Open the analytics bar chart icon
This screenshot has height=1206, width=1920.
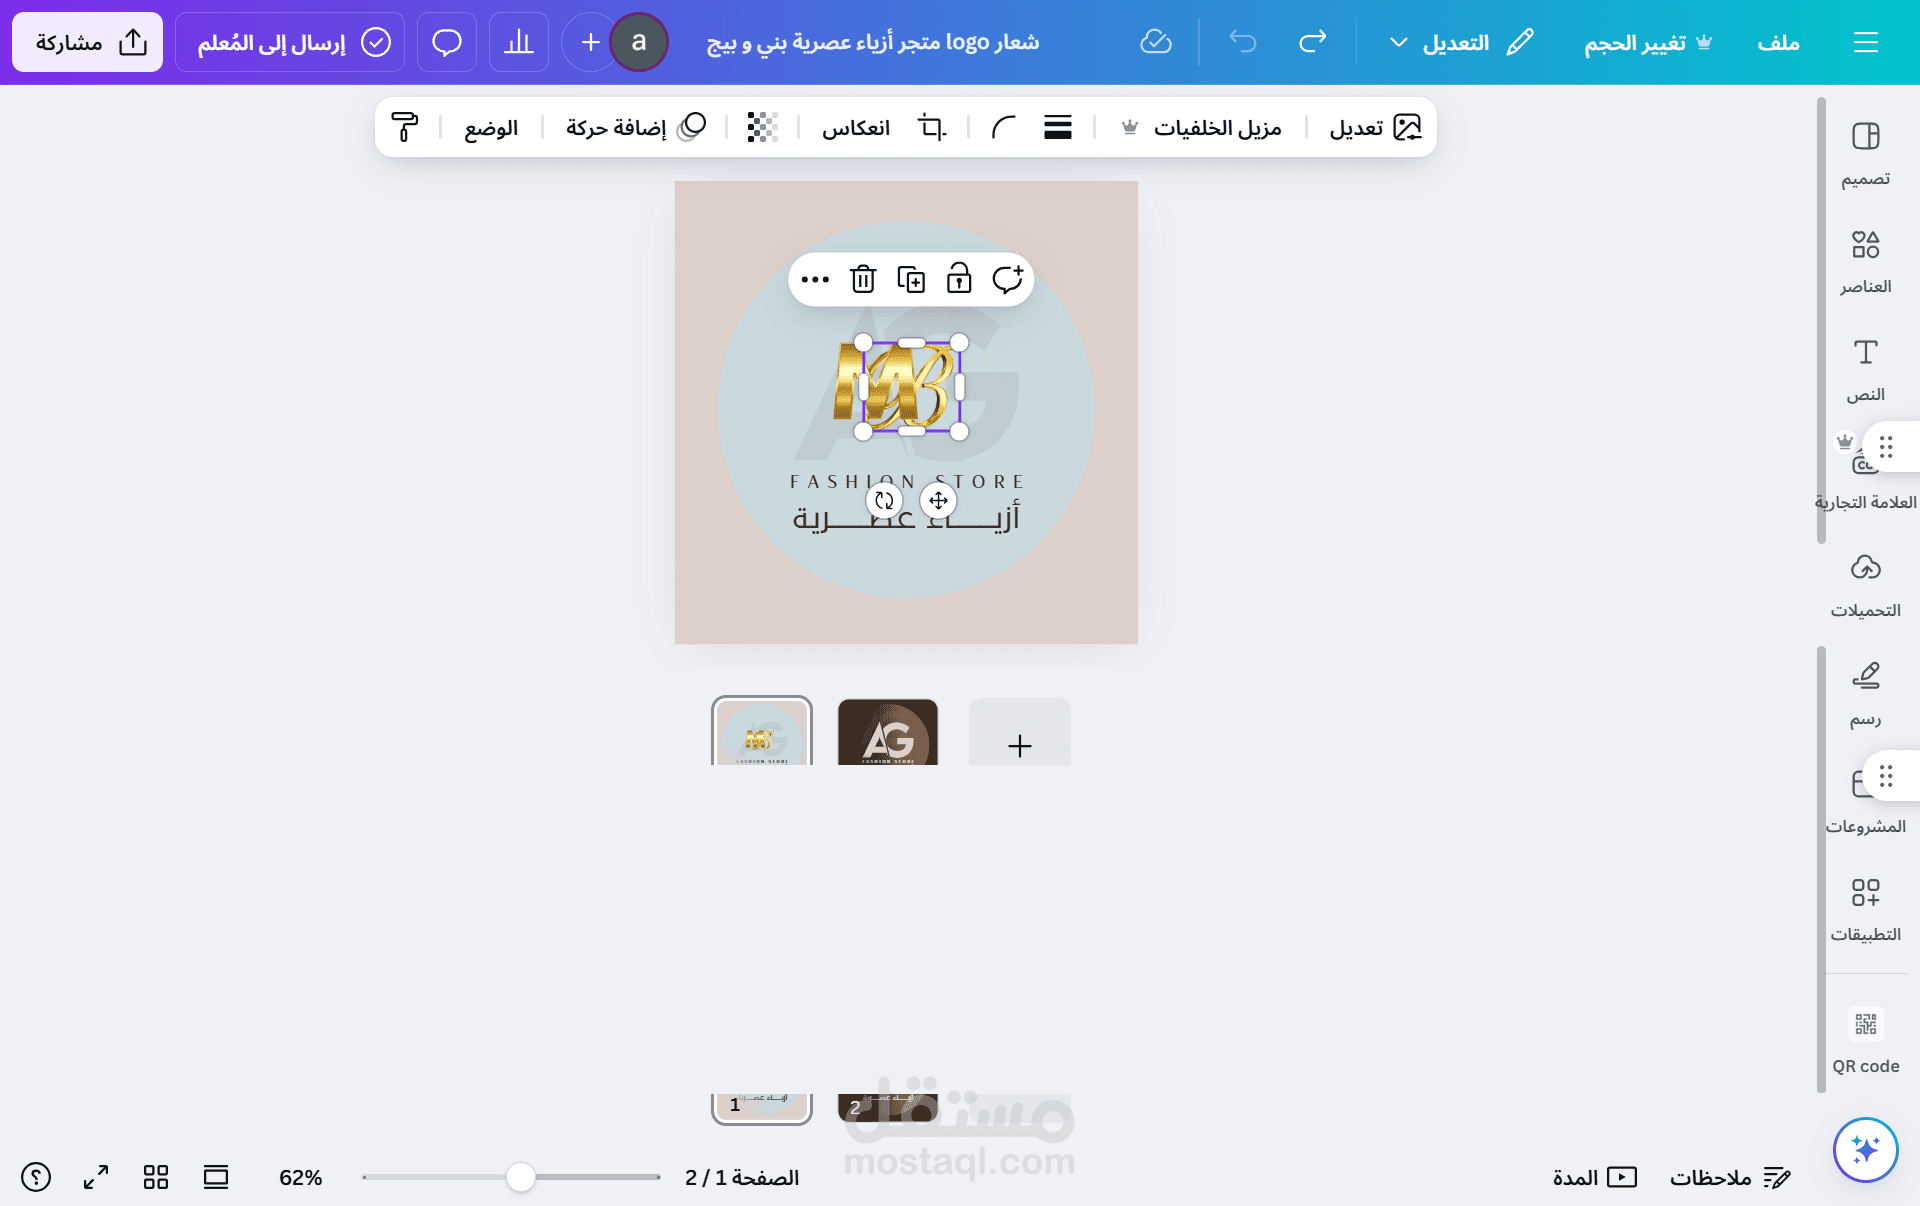click(518, 42)
